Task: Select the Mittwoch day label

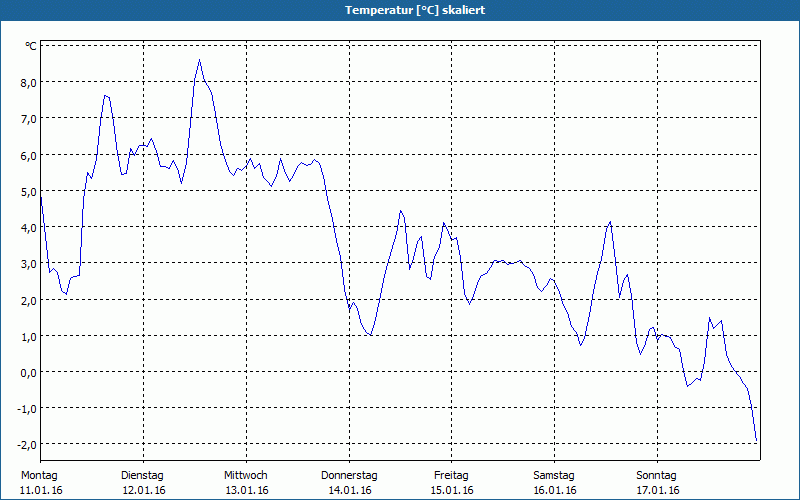Action: (245, 475)
